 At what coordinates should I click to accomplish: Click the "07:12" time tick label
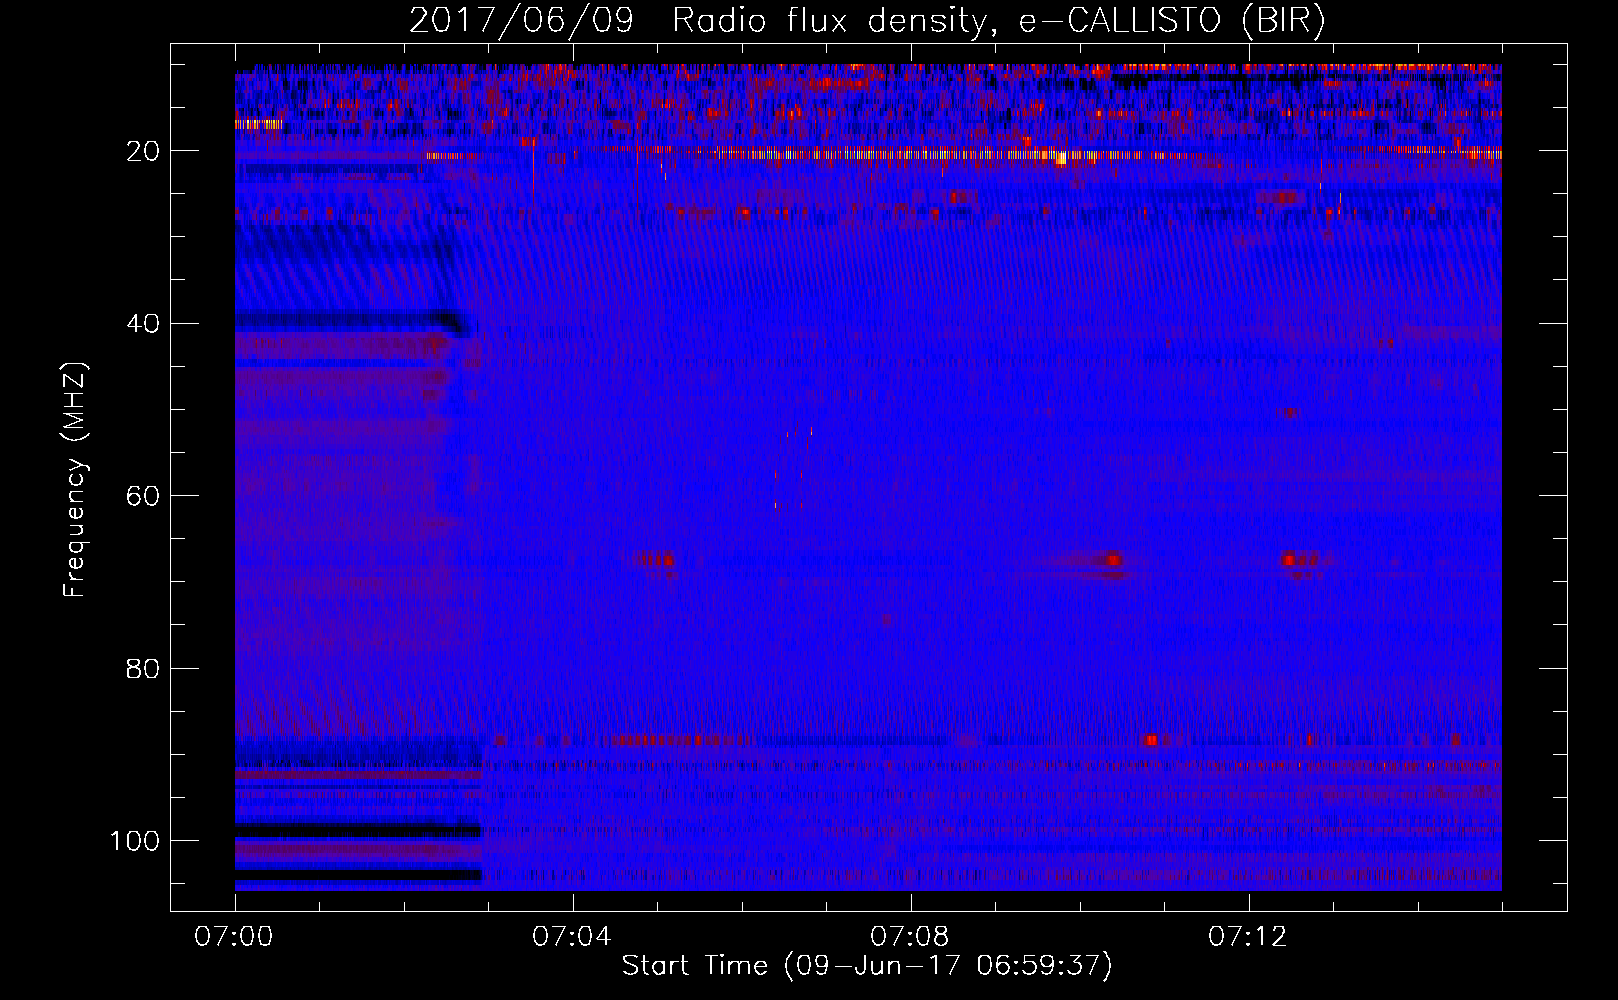[1248, 936]
